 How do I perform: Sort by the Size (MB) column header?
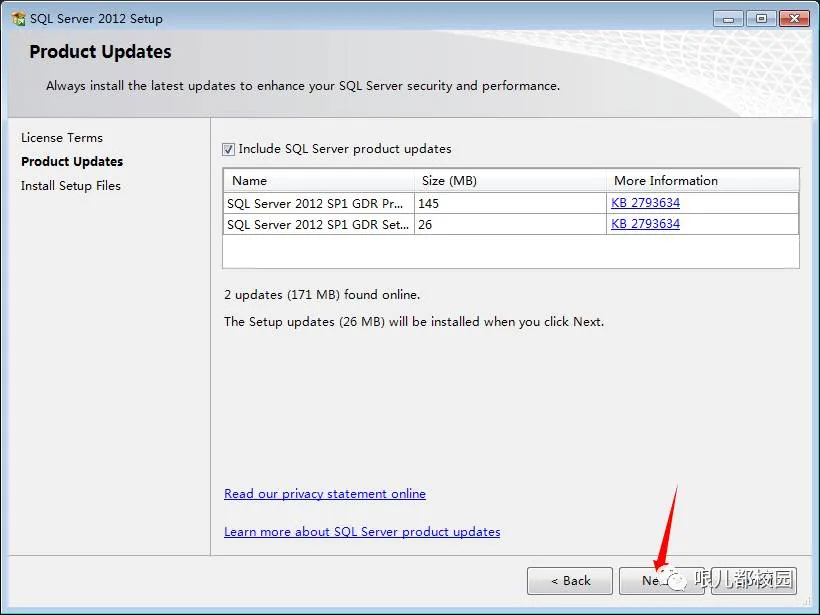point(510,180)
